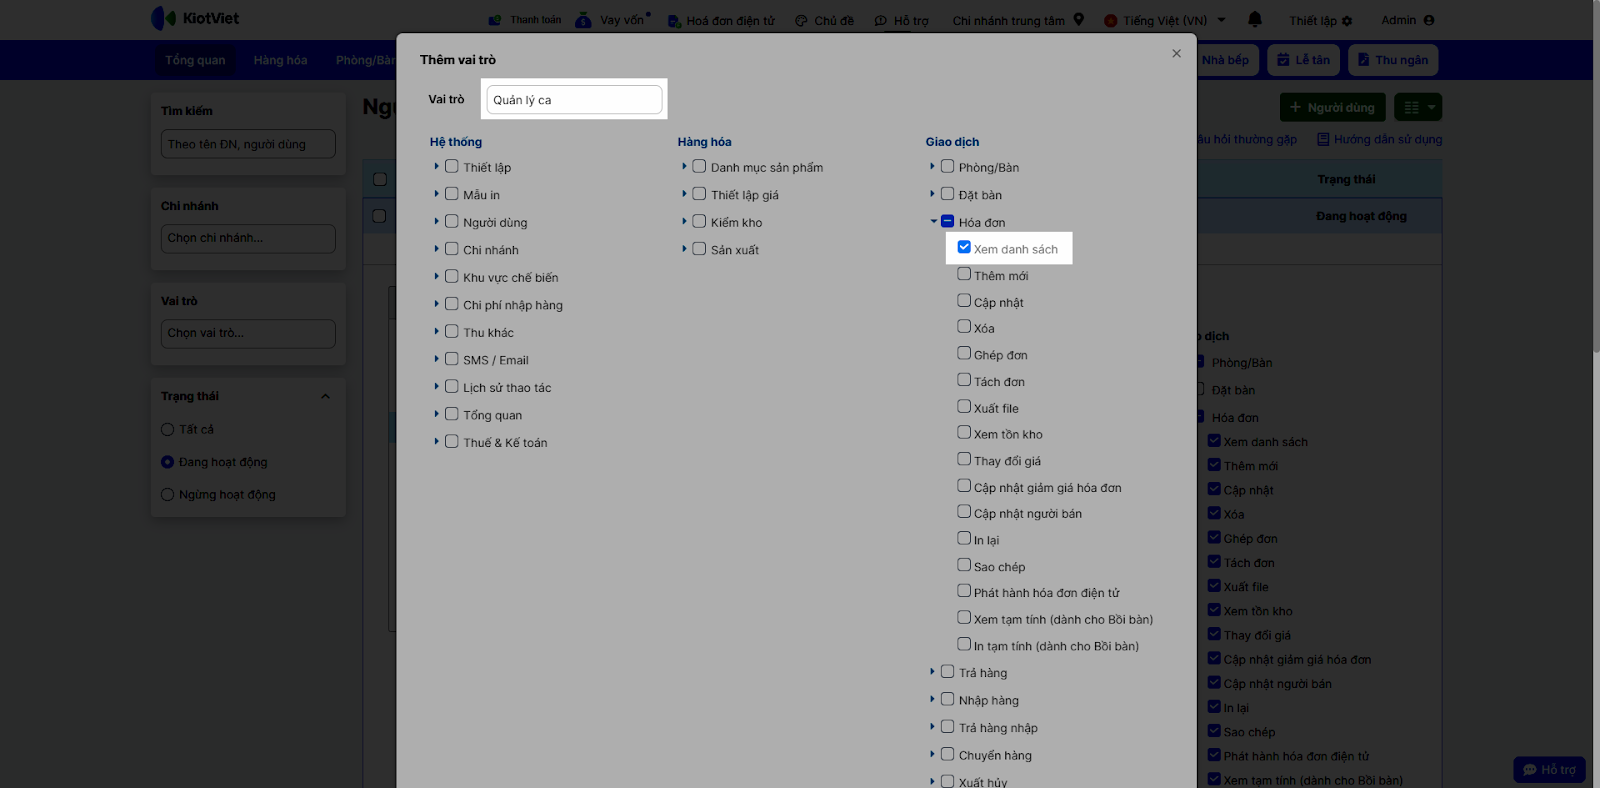Open the Tổng quan menu tab

[x=195, y=60]
